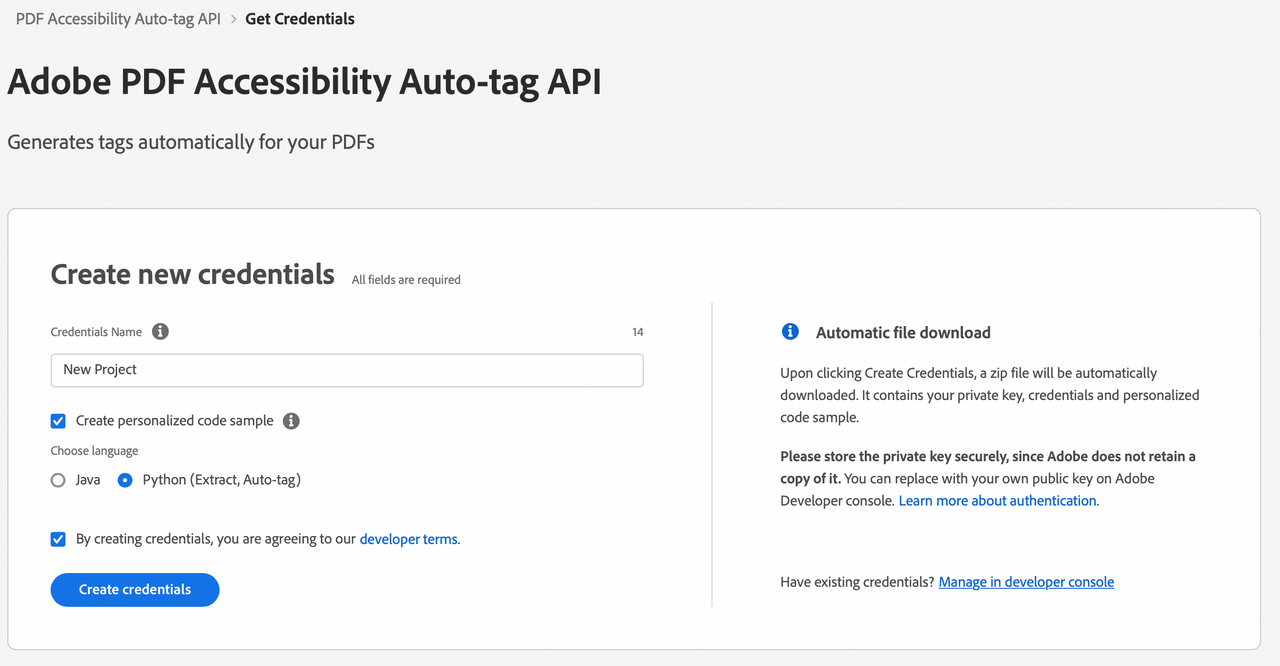
Task: Select Python (Extract, Auto-tag) radio button
Action: 125,480
